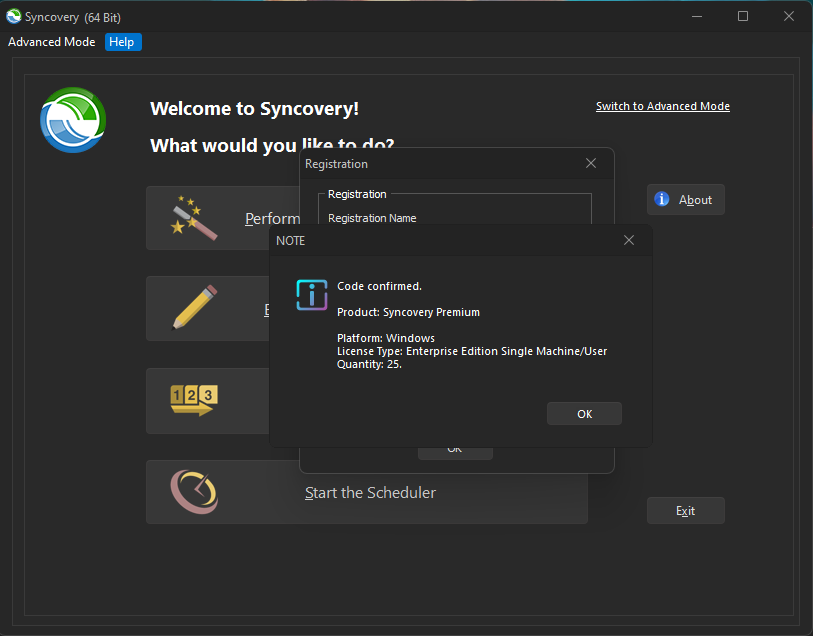Click the Exit button

685,511
